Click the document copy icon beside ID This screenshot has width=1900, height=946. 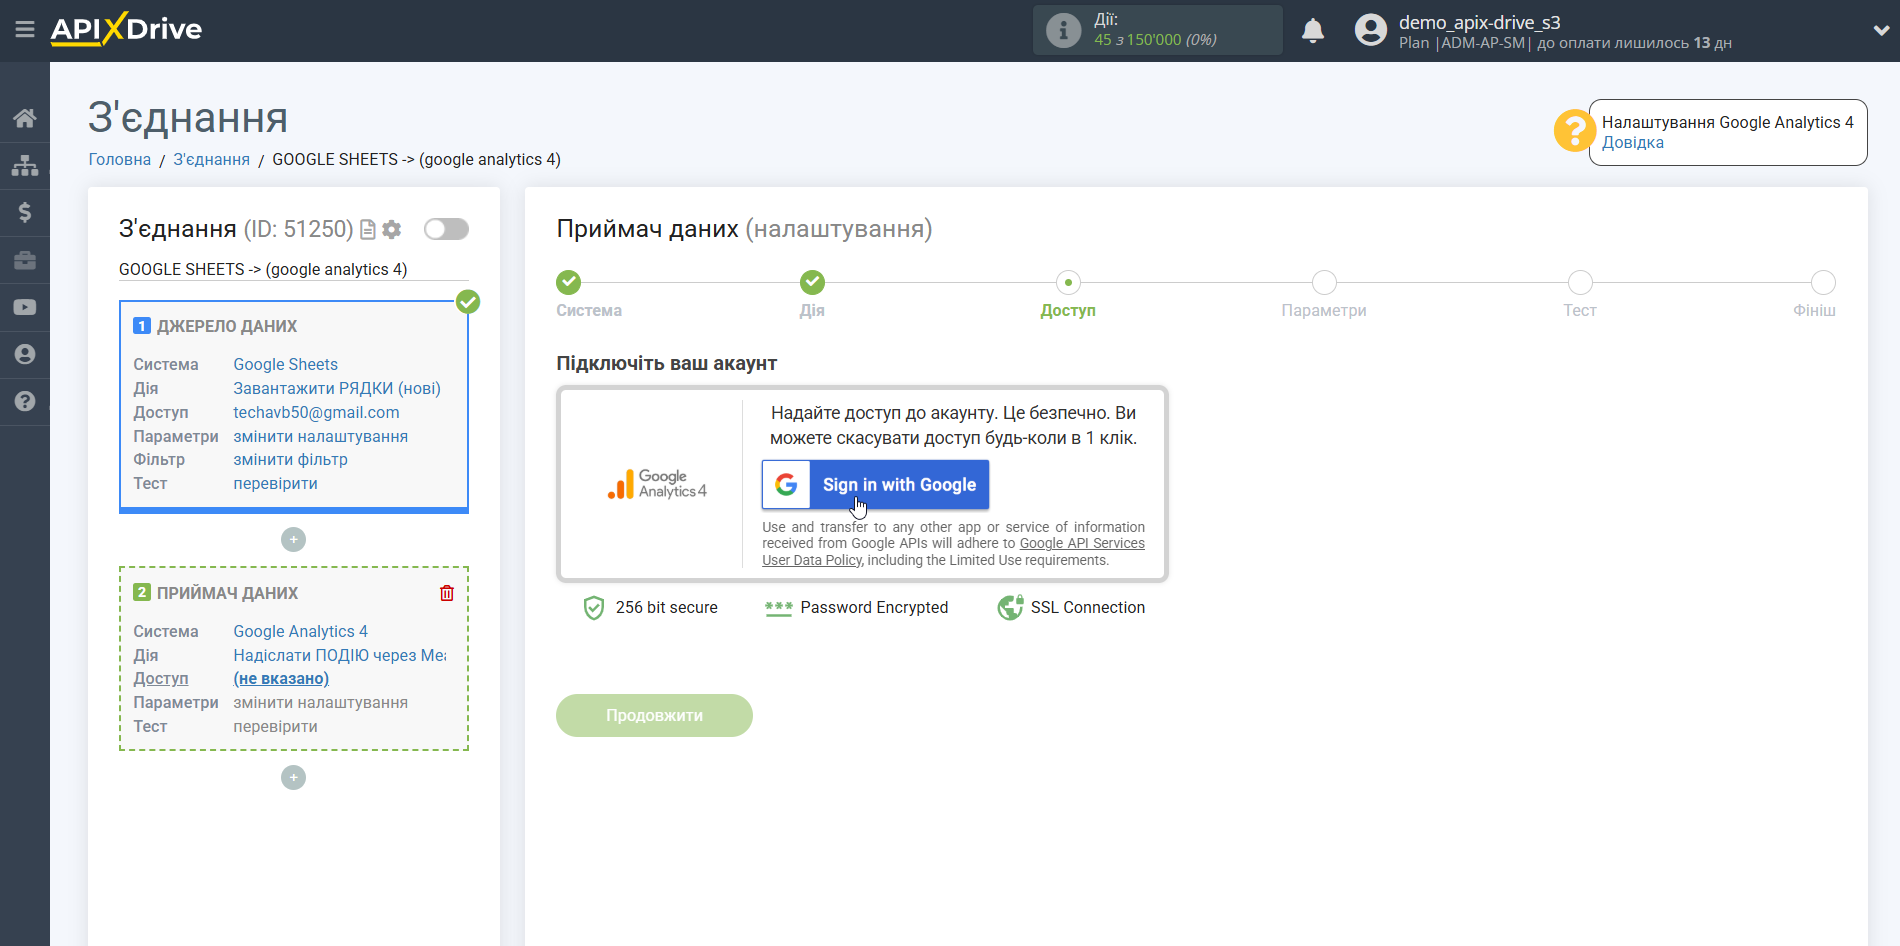pyautogui.click(x=368, y=230)
